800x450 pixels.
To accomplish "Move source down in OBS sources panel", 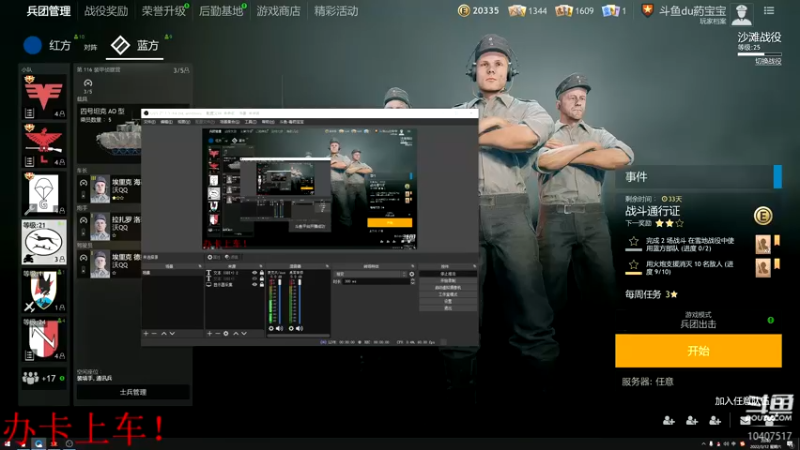I will pyautogui.click(x=244, y=333).
